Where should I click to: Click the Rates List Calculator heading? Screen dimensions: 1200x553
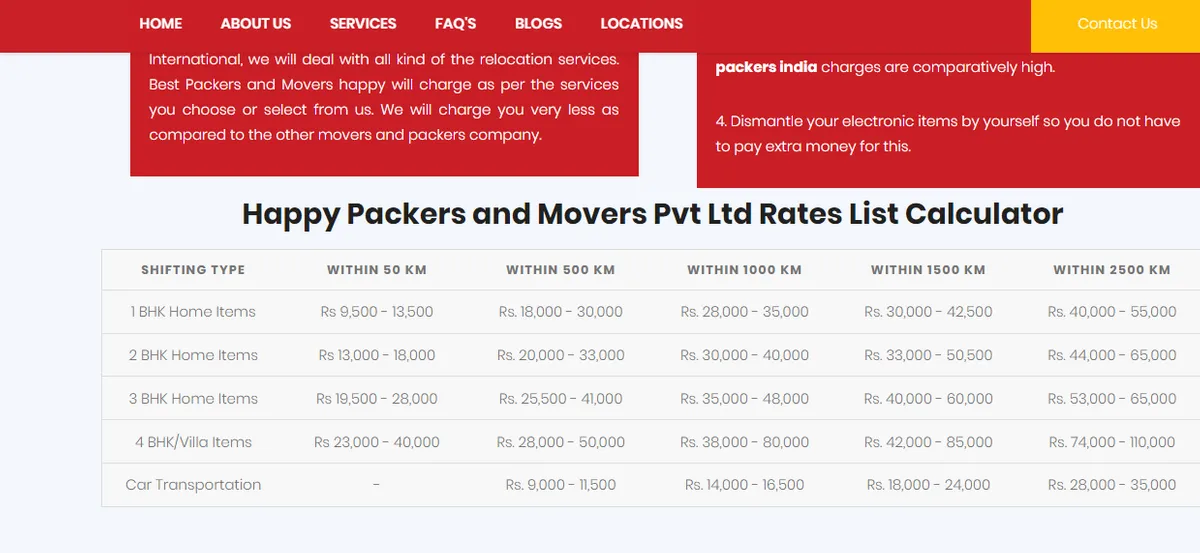point(652,214)
